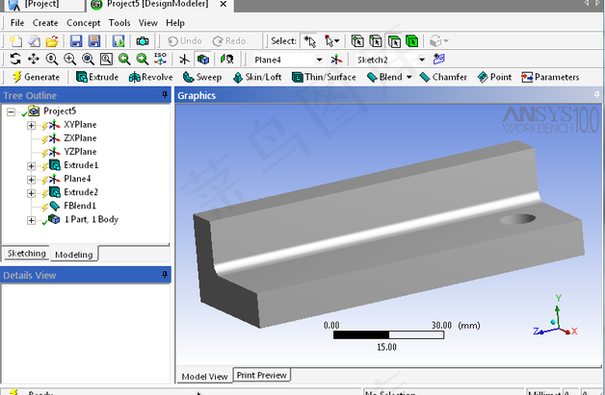Screen dimensions: 605x395
Task: Open the Concept menu
Action: (x=83, y=23)
